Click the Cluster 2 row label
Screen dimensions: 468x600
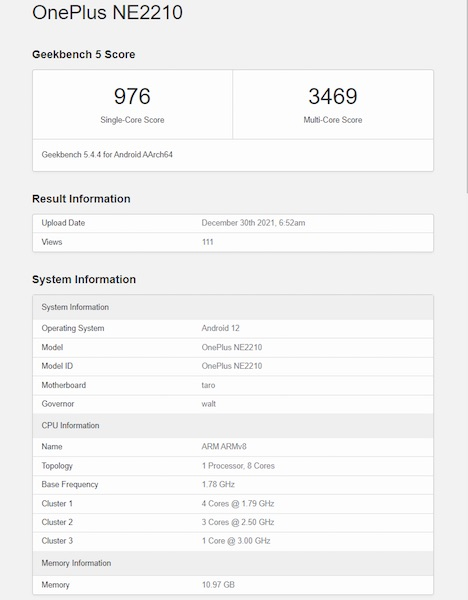click(x=57, y=522)
